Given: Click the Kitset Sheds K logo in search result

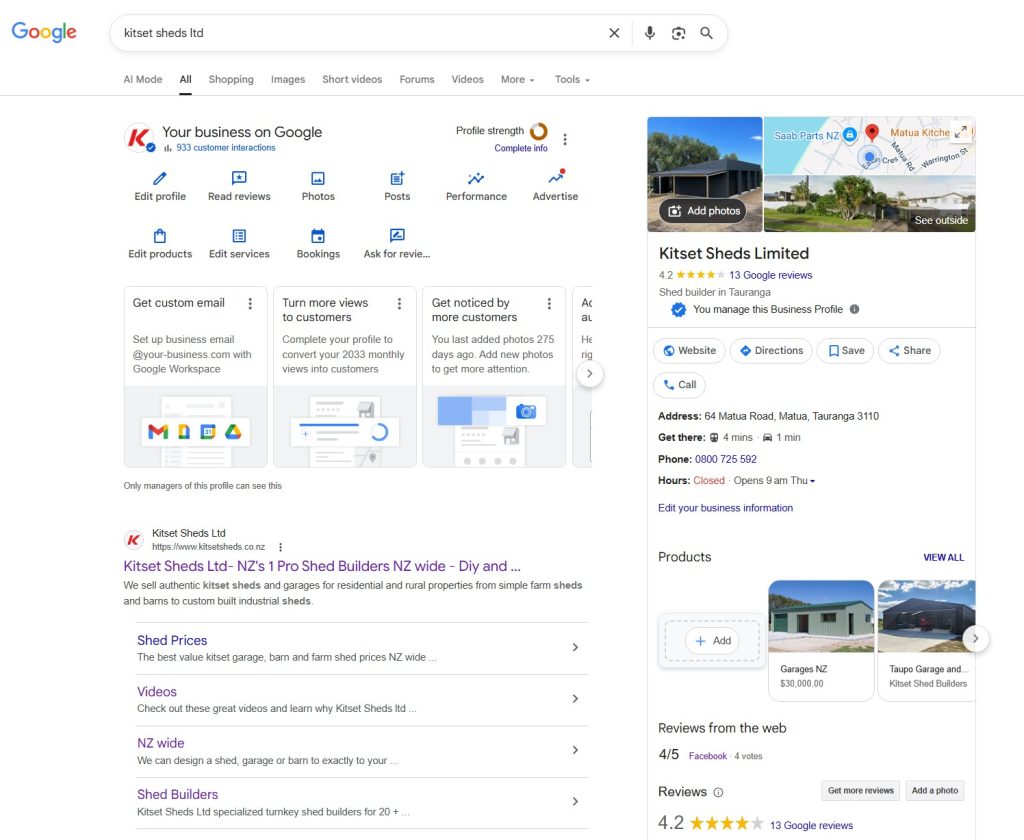Looking at the screenshot, I should coord(133,540).
